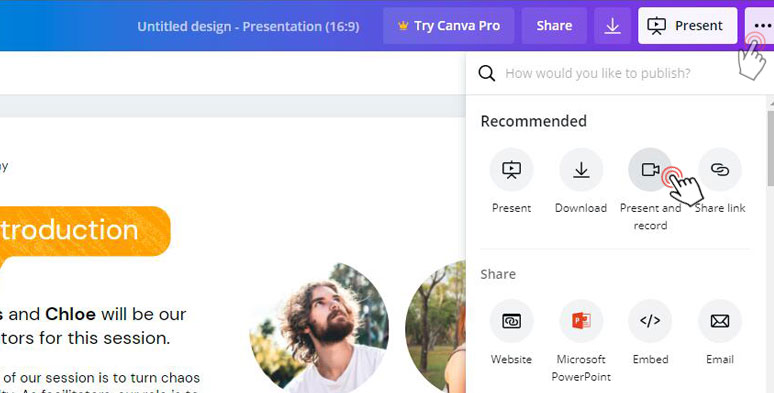Click the text 'and Chloe will be our'
774x393 pixels.
(x=97, y=314)
